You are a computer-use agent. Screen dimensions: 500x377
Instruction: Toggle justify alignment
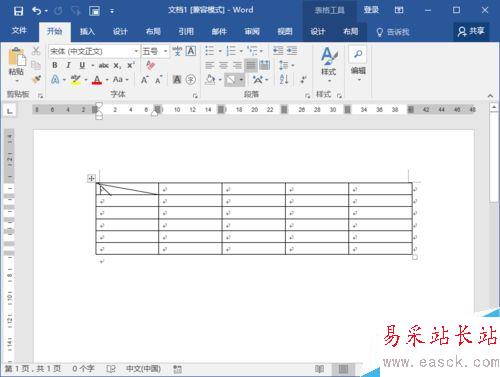[x=251, y=65]
